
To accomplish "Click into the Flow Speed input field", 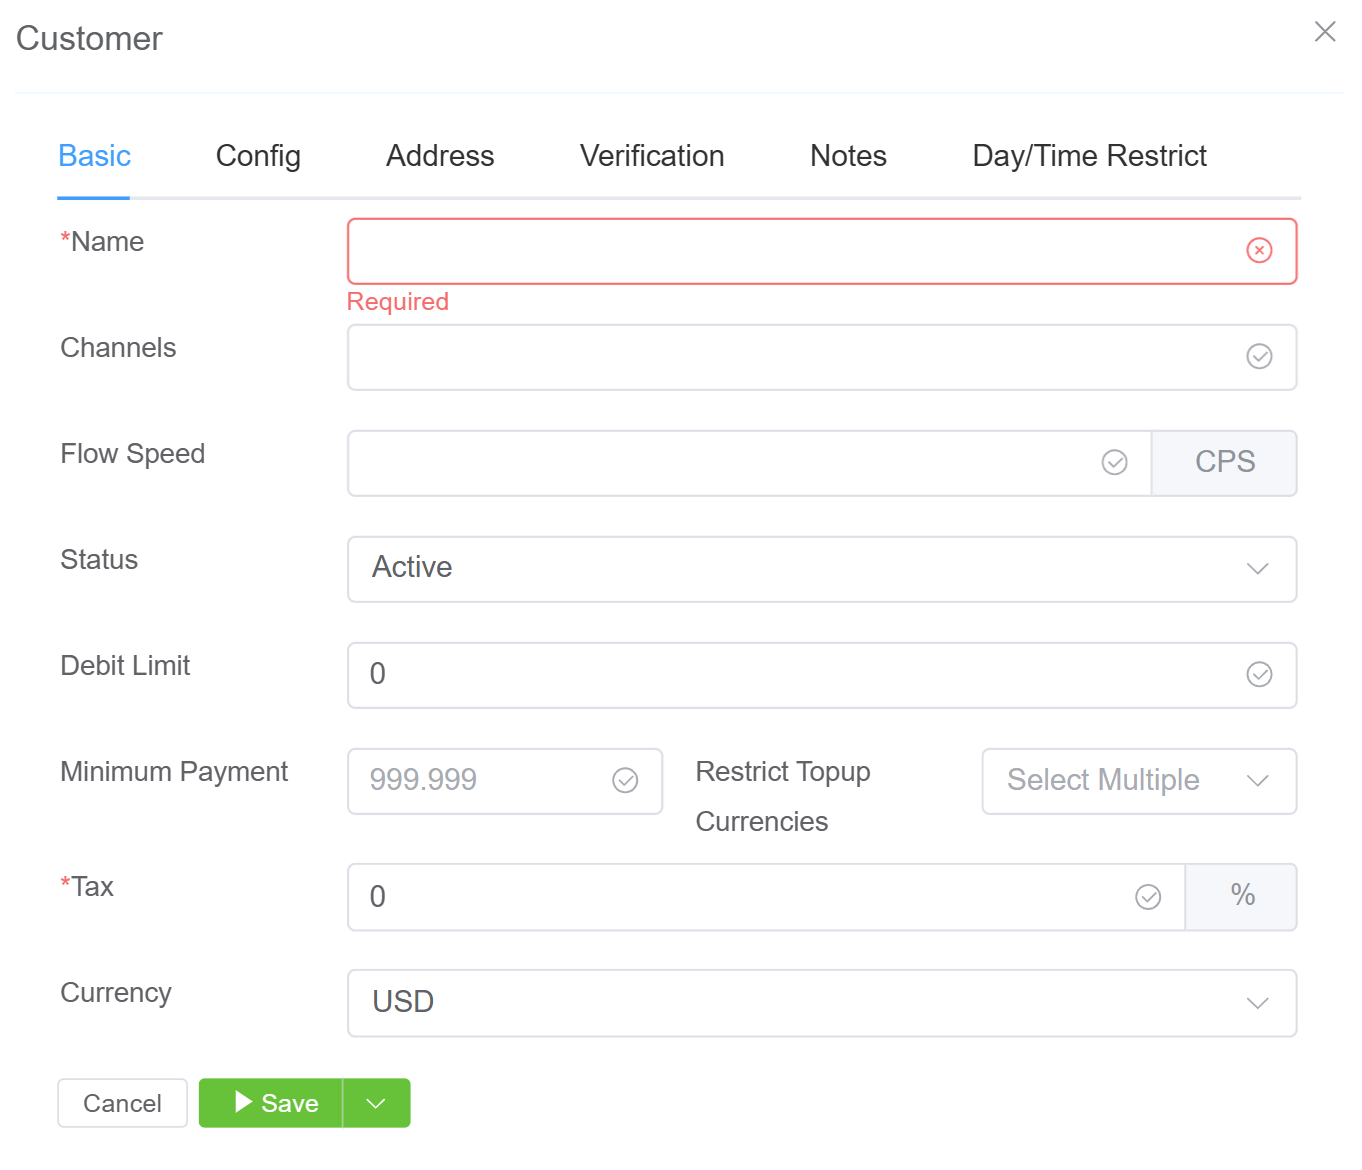I will coord(720,463).
